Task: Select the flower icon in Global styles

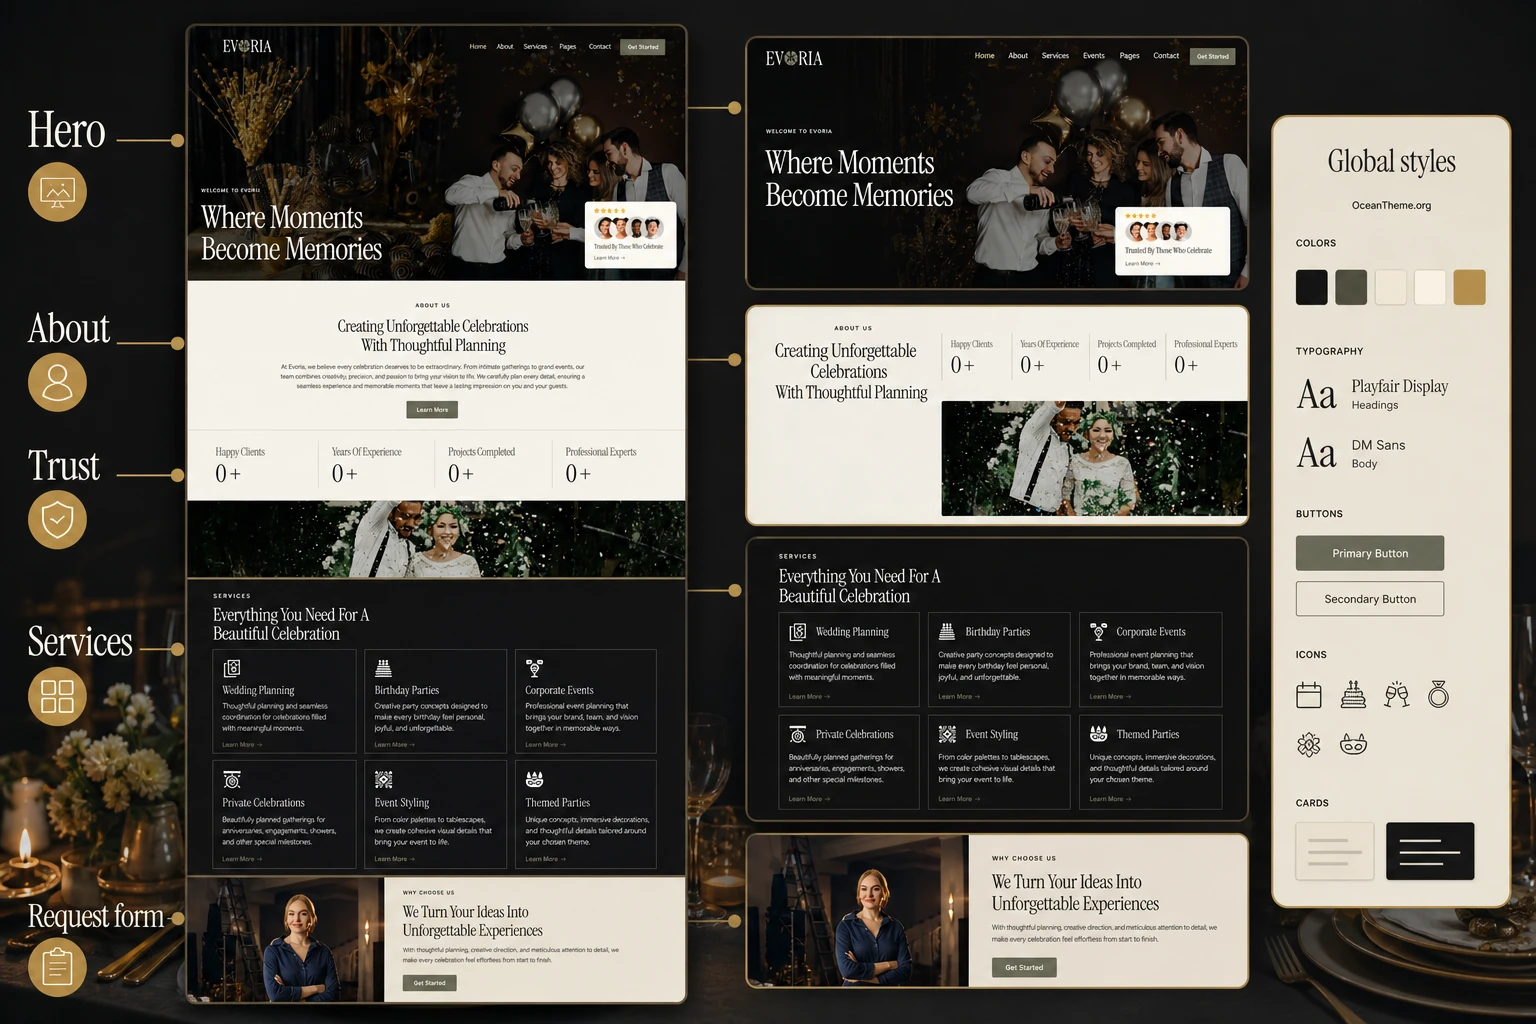Action: [1309, 744]
